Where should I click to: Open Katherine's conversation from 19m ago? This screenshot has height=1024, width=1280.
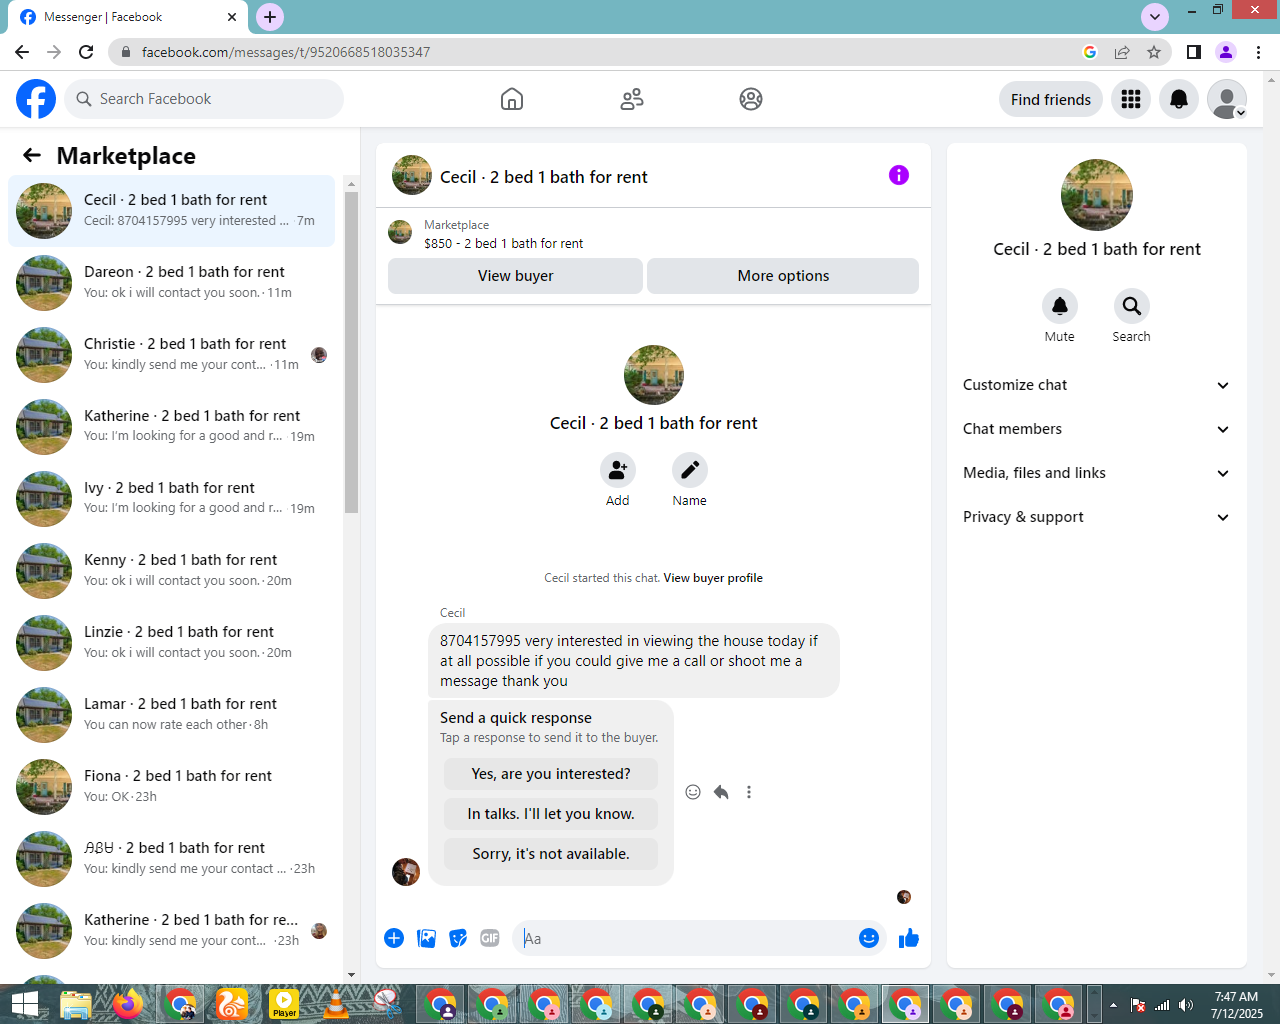tap(171, 427)
